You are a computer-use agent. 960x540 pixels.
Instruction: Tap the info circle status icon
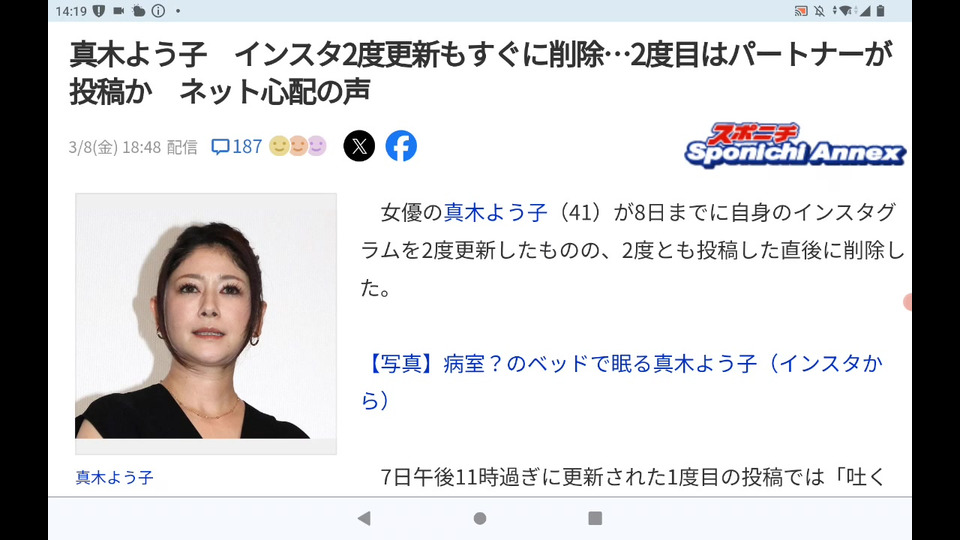(158, 11)
